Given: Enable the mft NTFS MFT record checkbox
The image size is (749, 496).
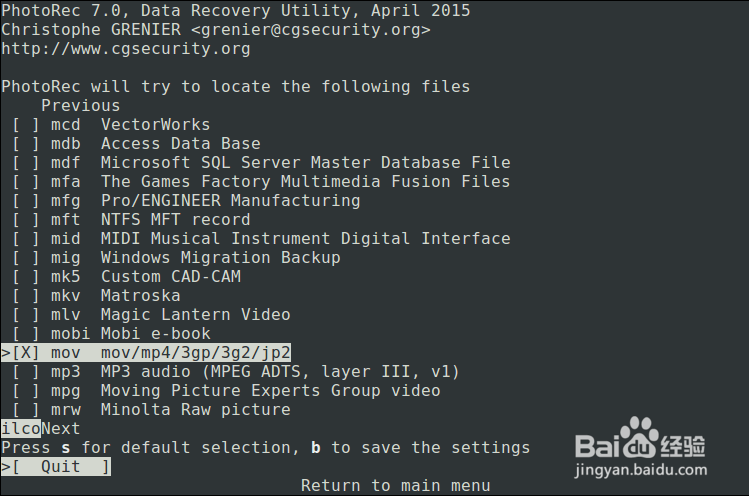Looking at the screenshot, I should pos(26,220).
